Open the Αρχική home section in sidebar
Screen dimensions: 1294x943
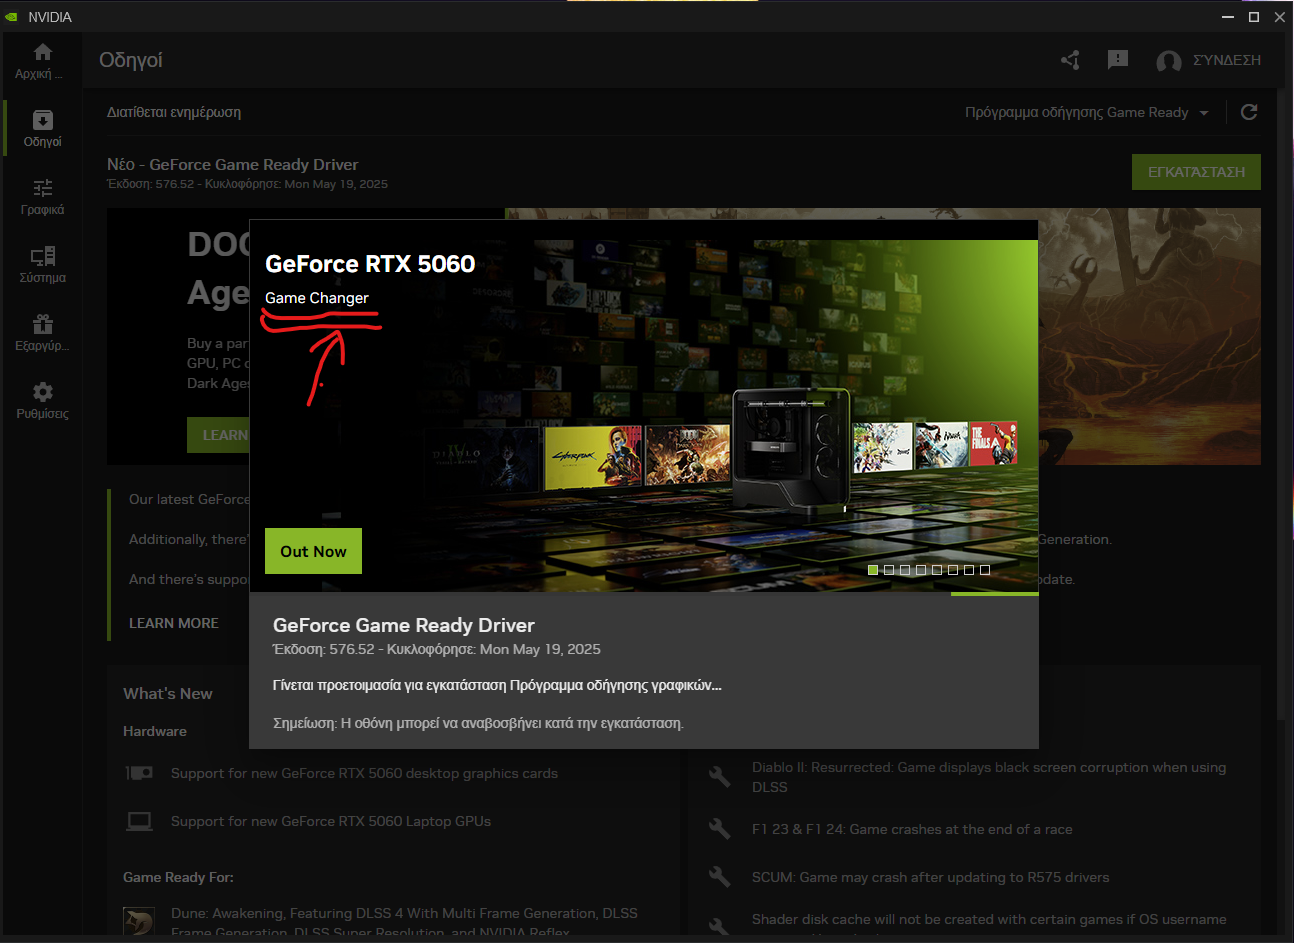pyautogui.click(x=42, y=61)
